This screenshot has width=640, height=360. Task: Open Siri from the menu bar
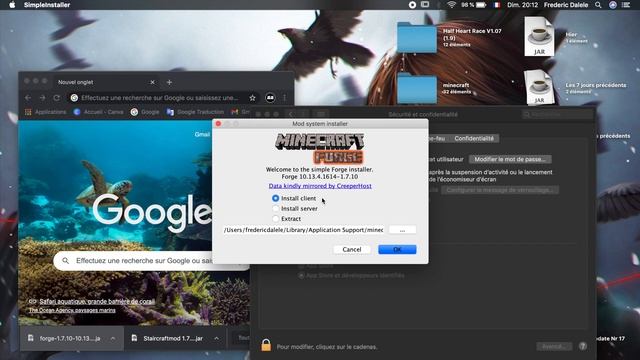[x=613, y=5]
